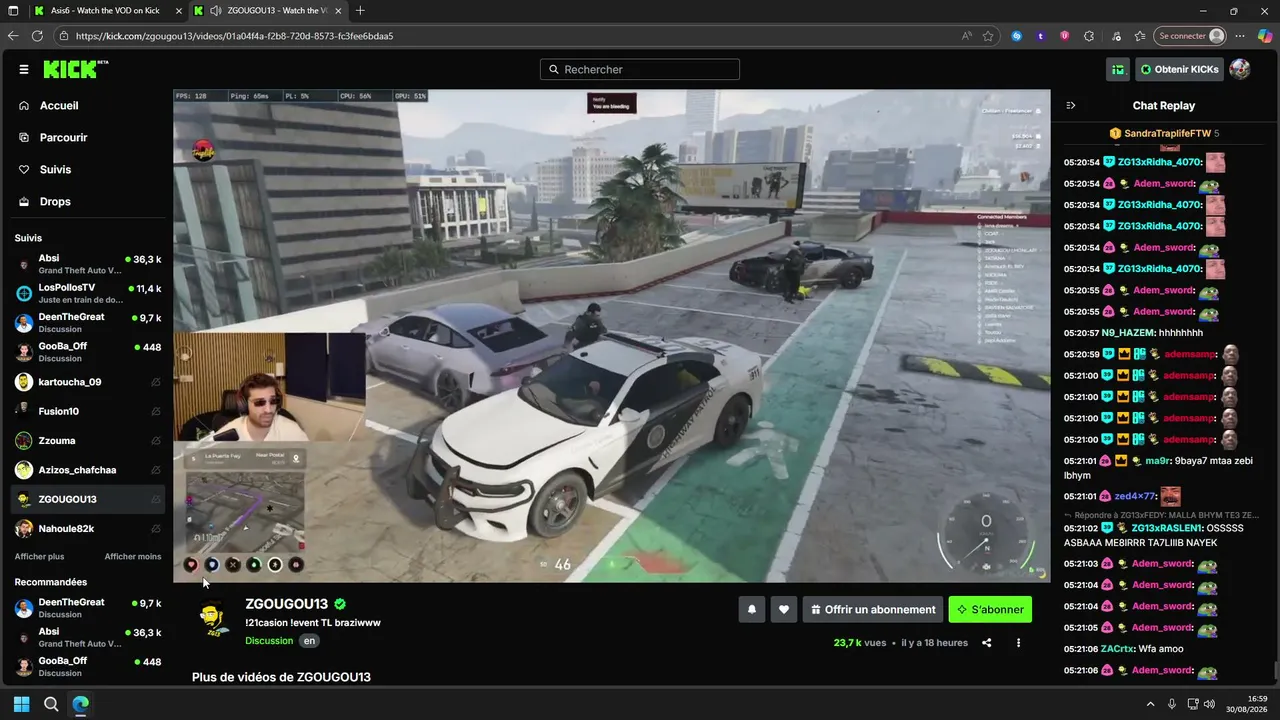Open Fusion10 channel in the sidebar
Screen dimensions: 1280x720
point(90,411)
